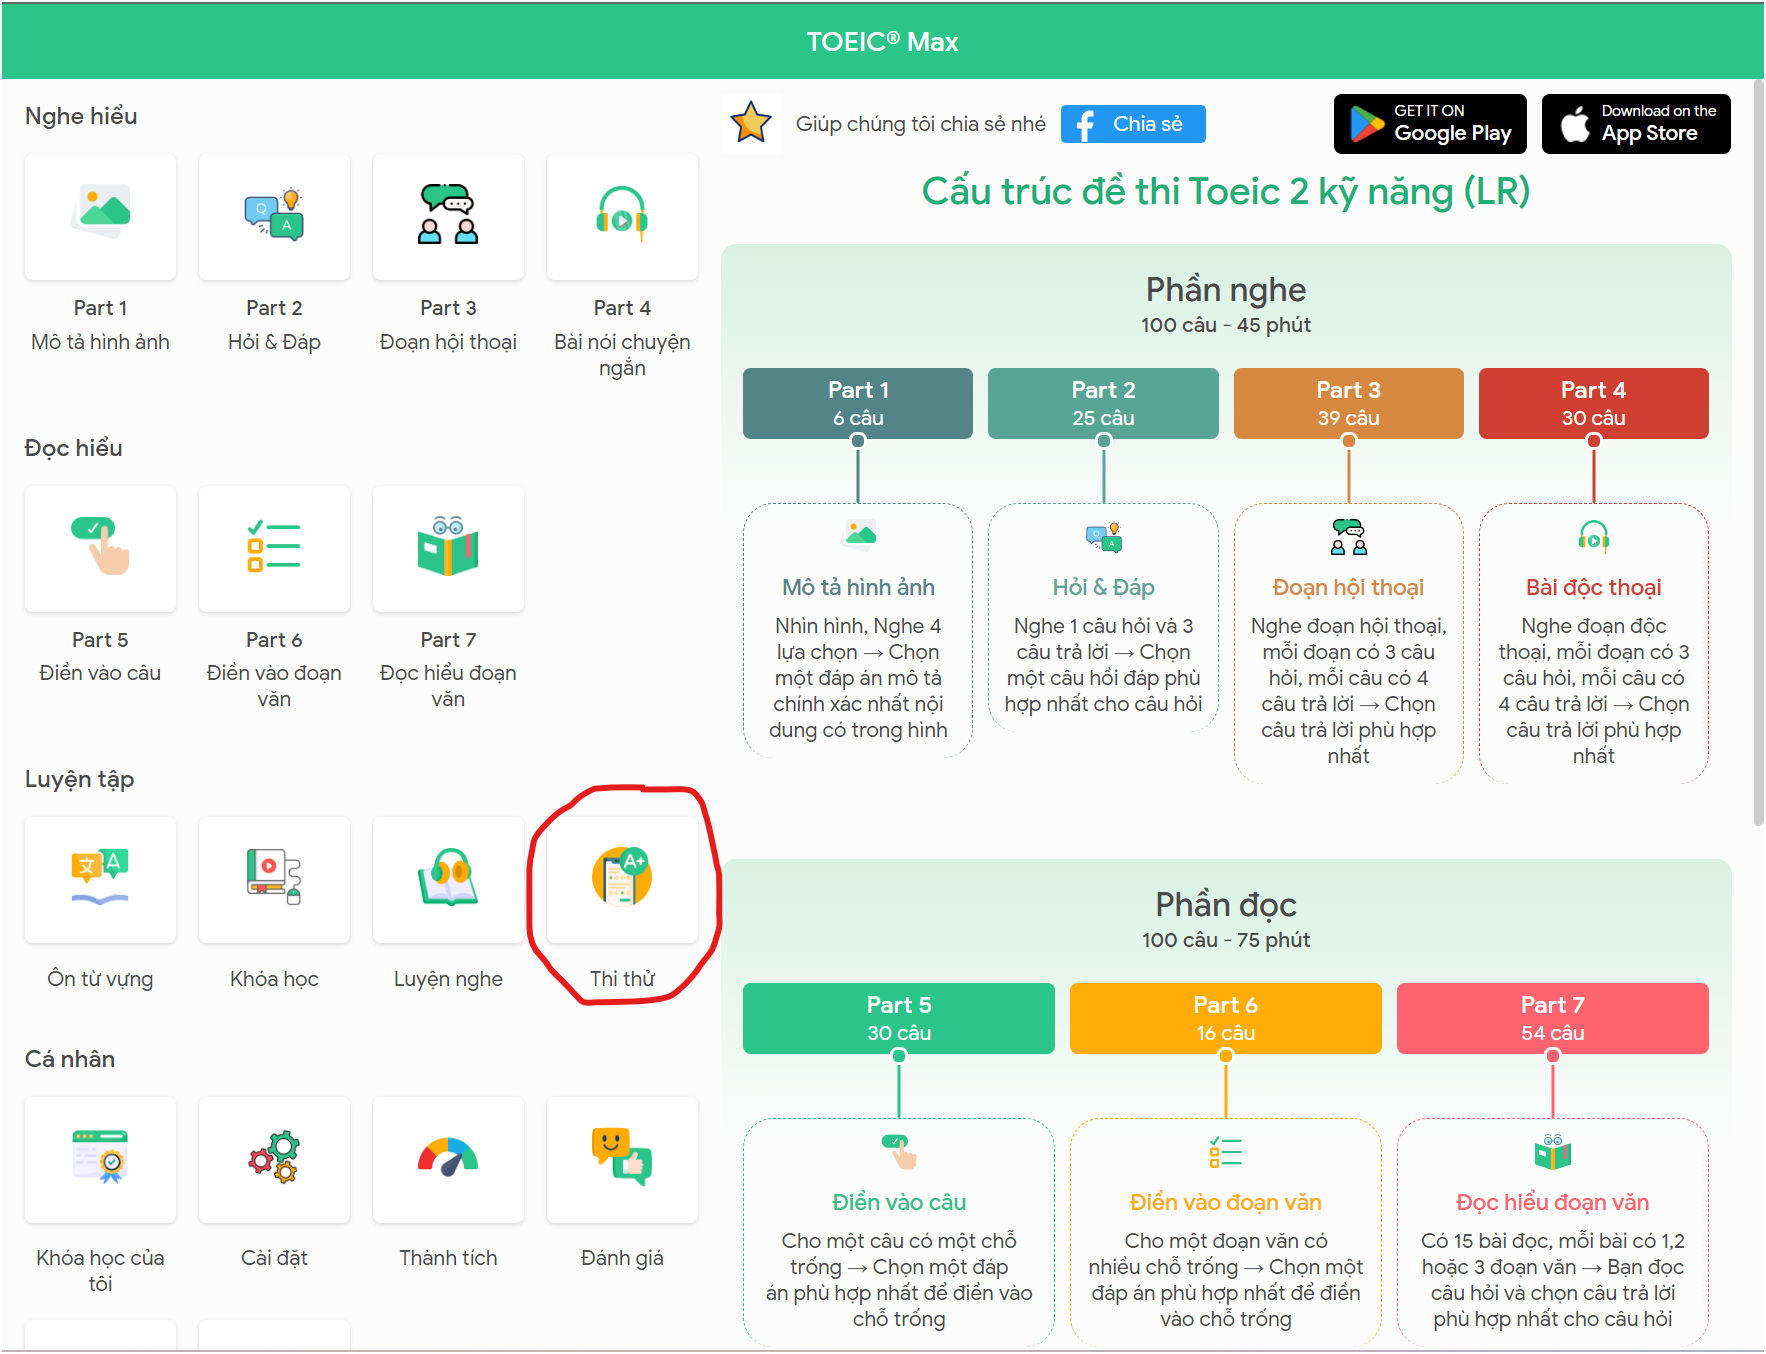Open Ôn từ vựng practice icon
Image resolution: width=1766 pixels, height=1354 pixels.
click(100, 879)
